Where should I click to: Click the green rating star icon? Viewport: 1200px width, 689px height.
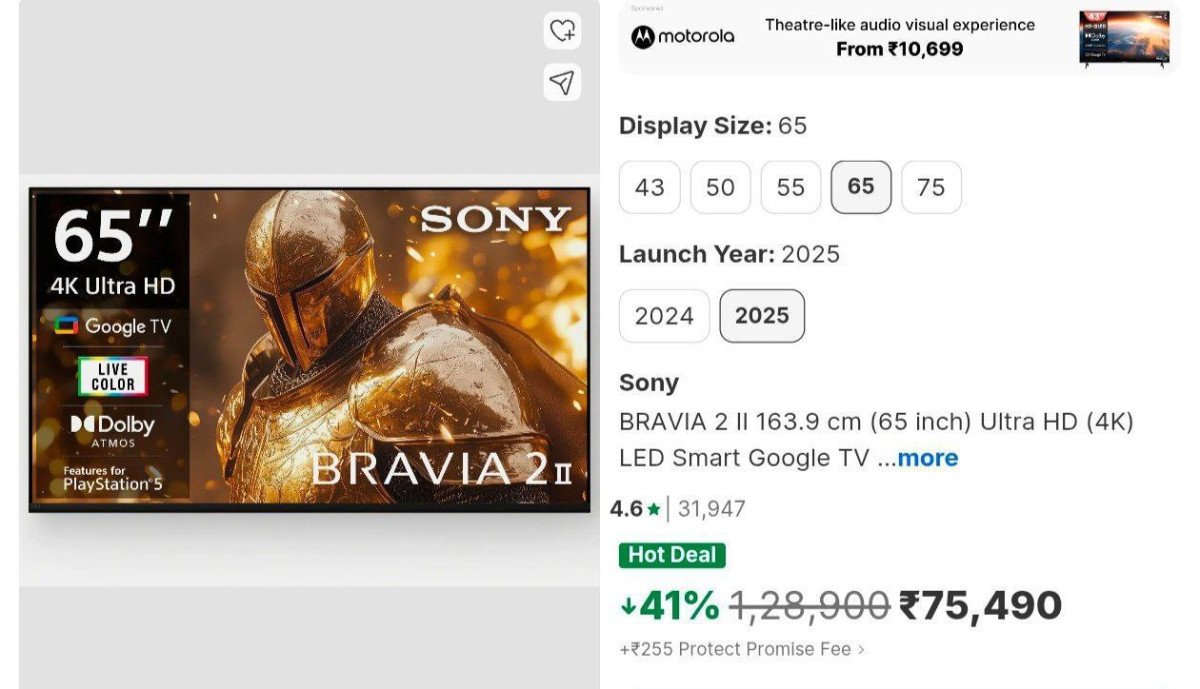(654, 509)
